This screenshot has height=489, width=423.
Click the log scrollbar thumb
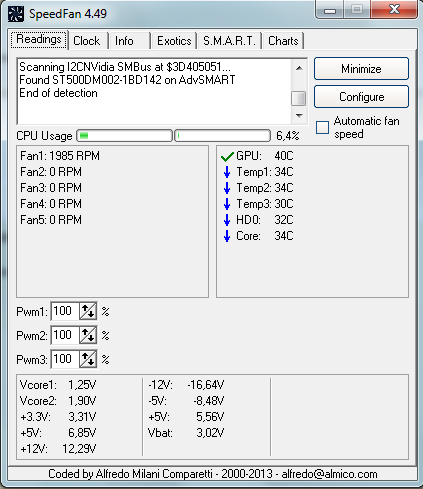[x=299, y=98]
